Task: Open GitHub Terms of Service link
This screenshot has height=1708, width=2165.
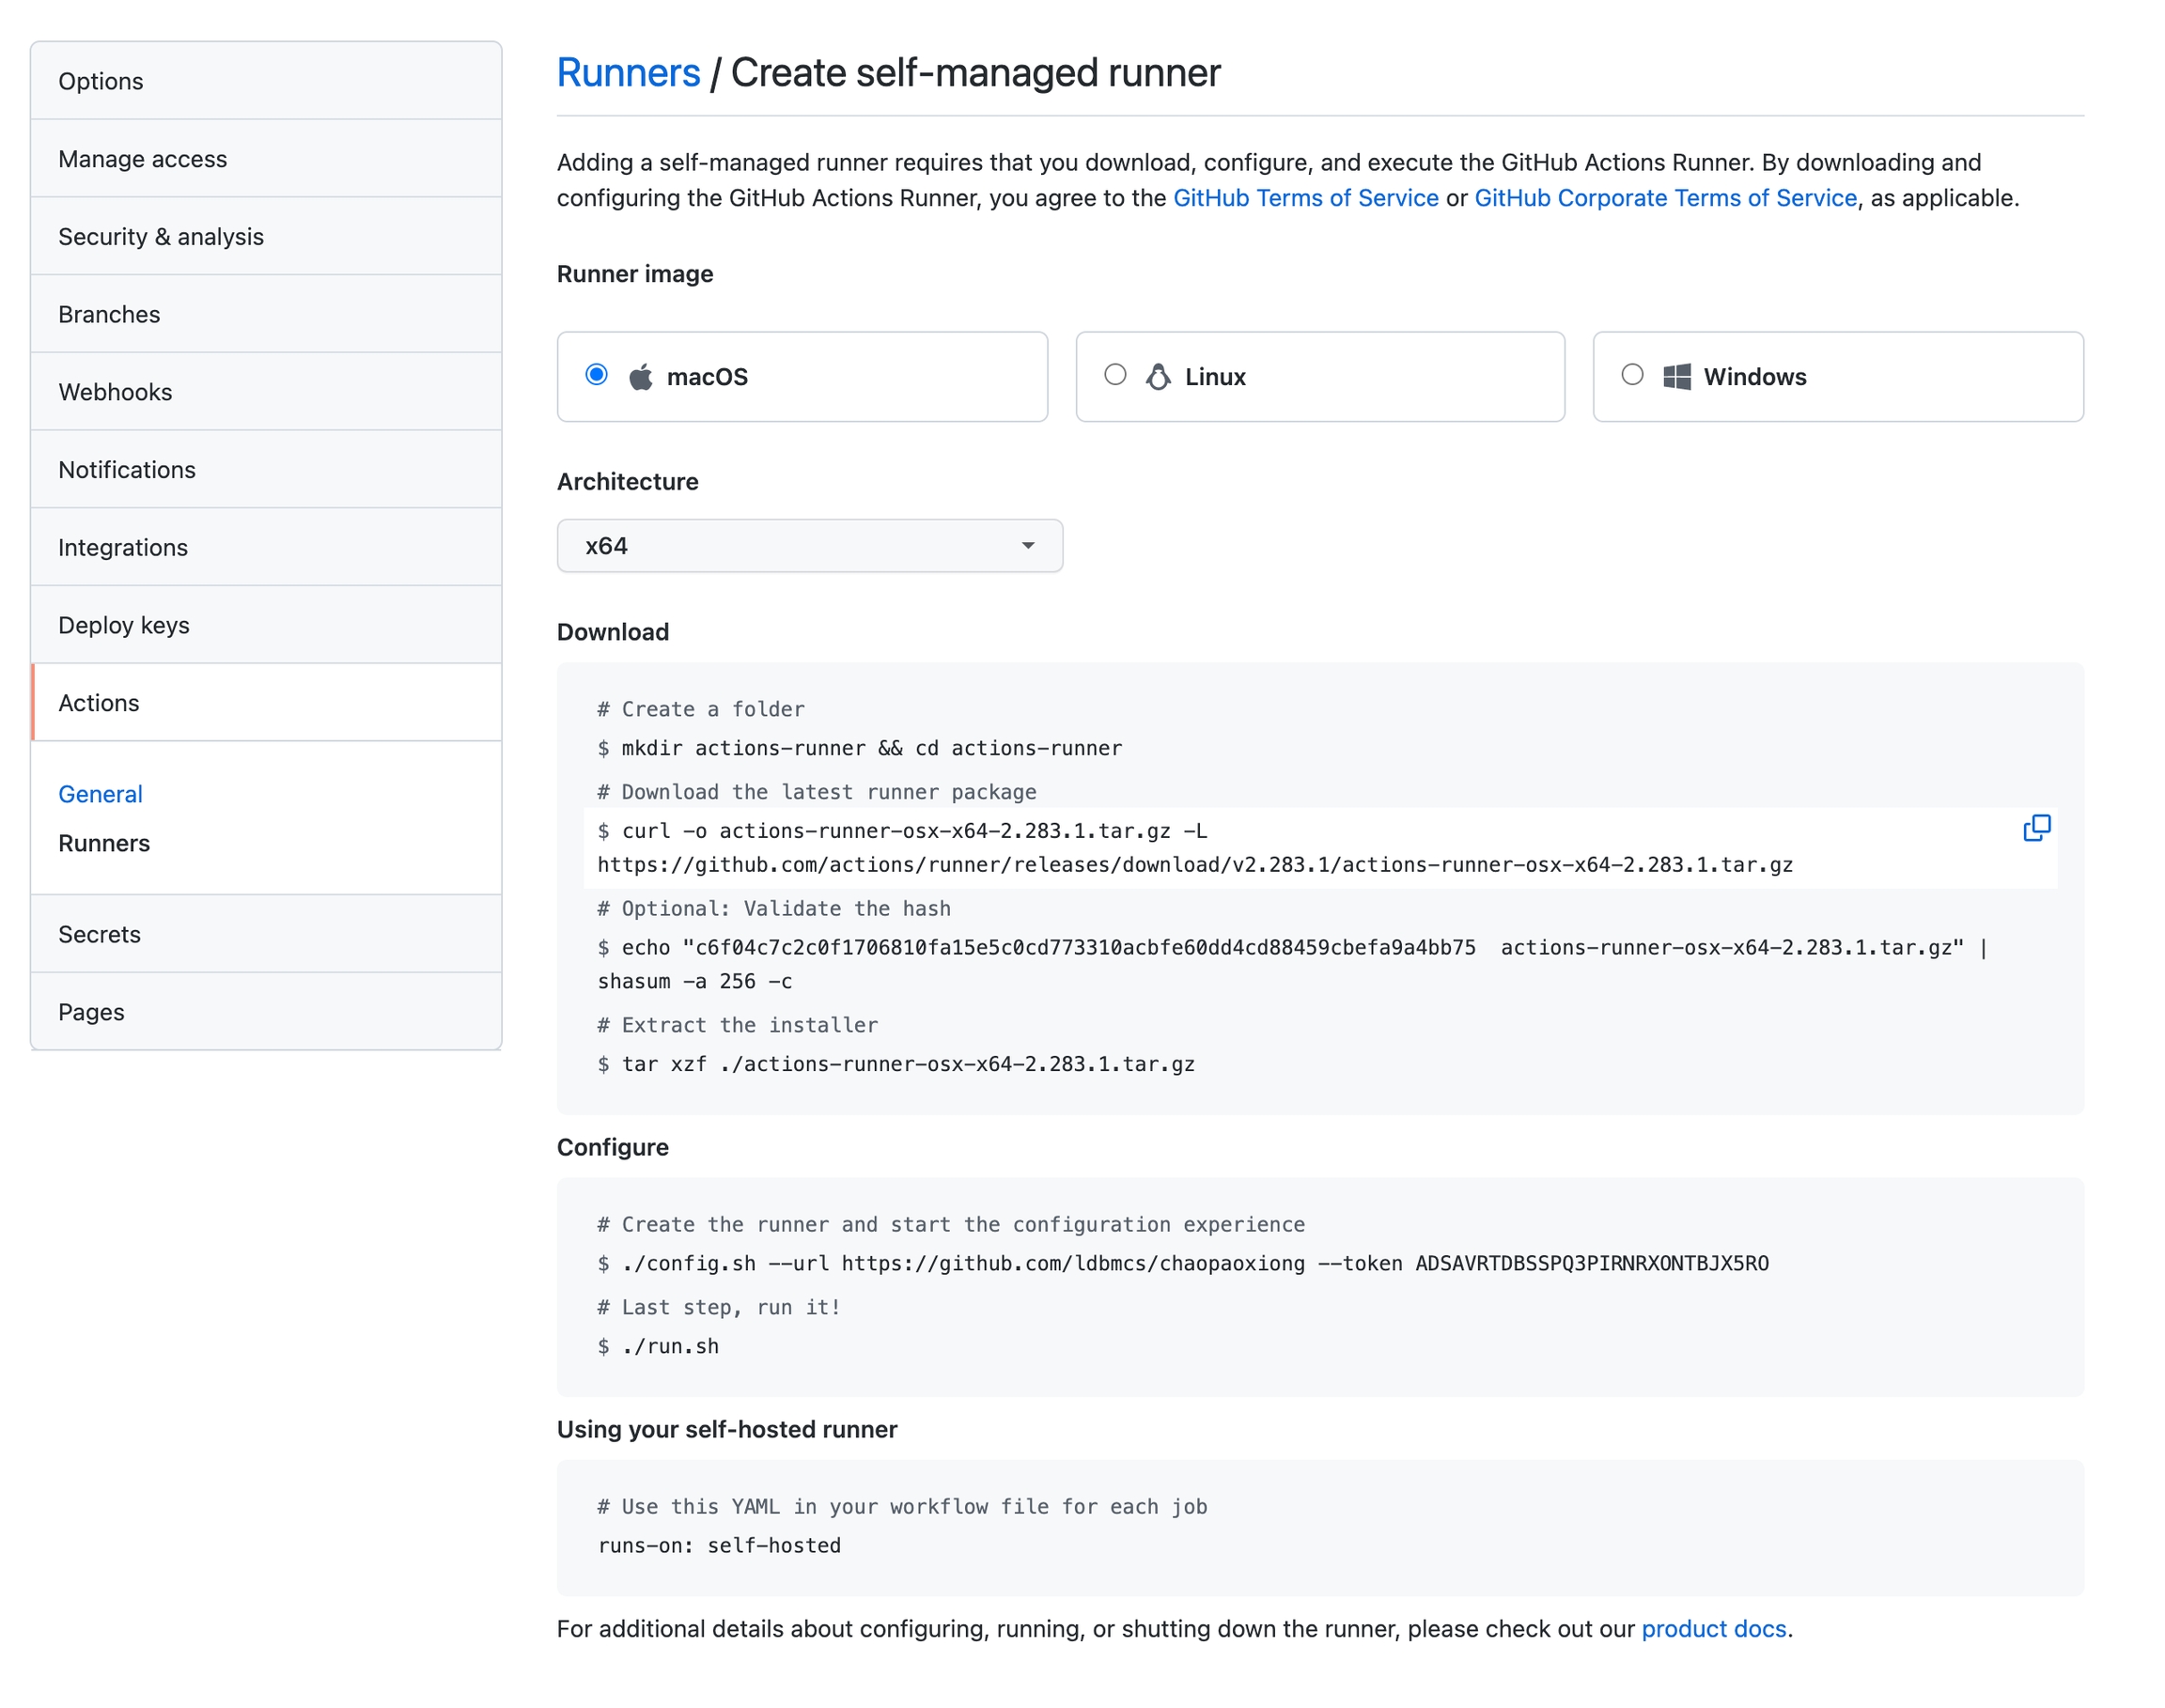Action: [x=1305, y=198]
